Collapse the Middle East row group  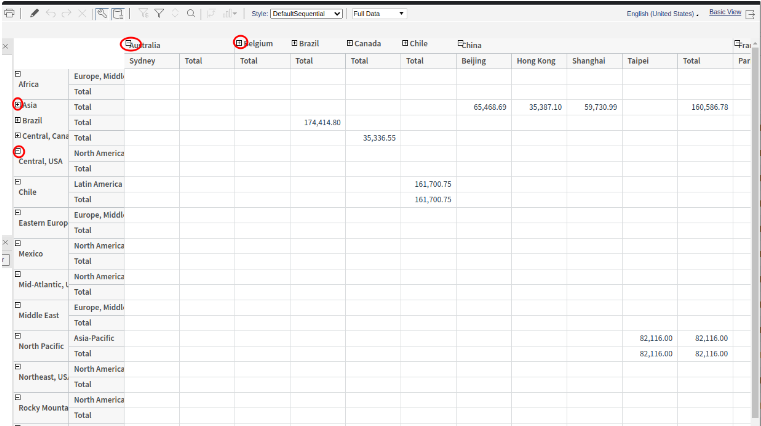pyautogui.click(x=18, y=305)
